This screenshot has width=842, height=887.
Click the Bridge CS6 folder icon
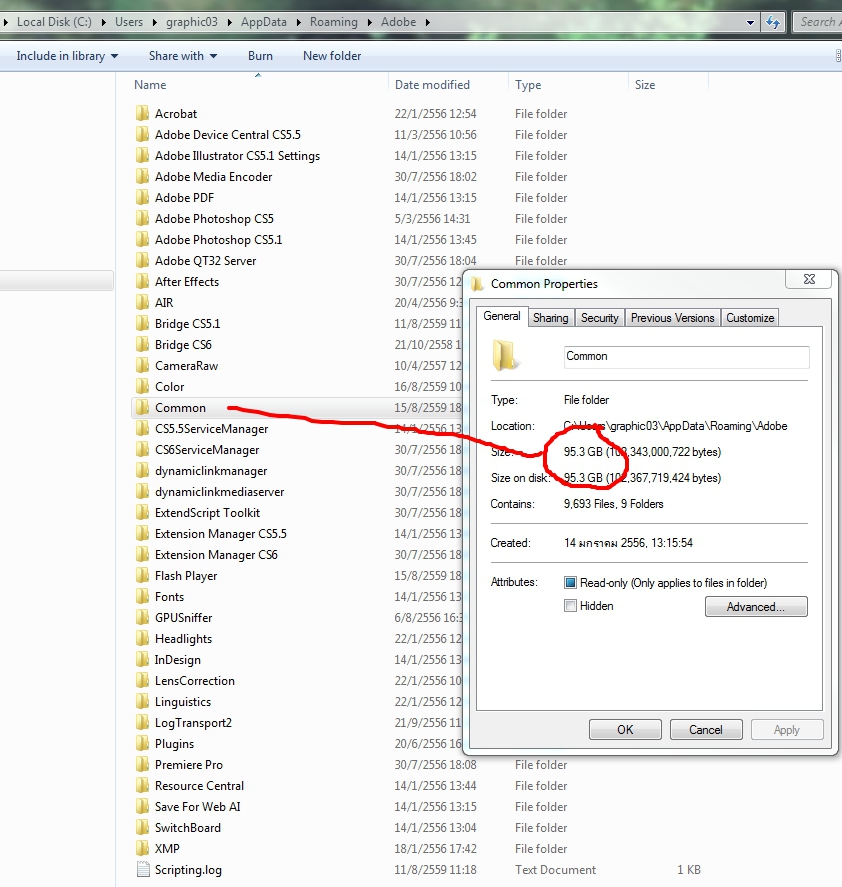pos(143,344)
